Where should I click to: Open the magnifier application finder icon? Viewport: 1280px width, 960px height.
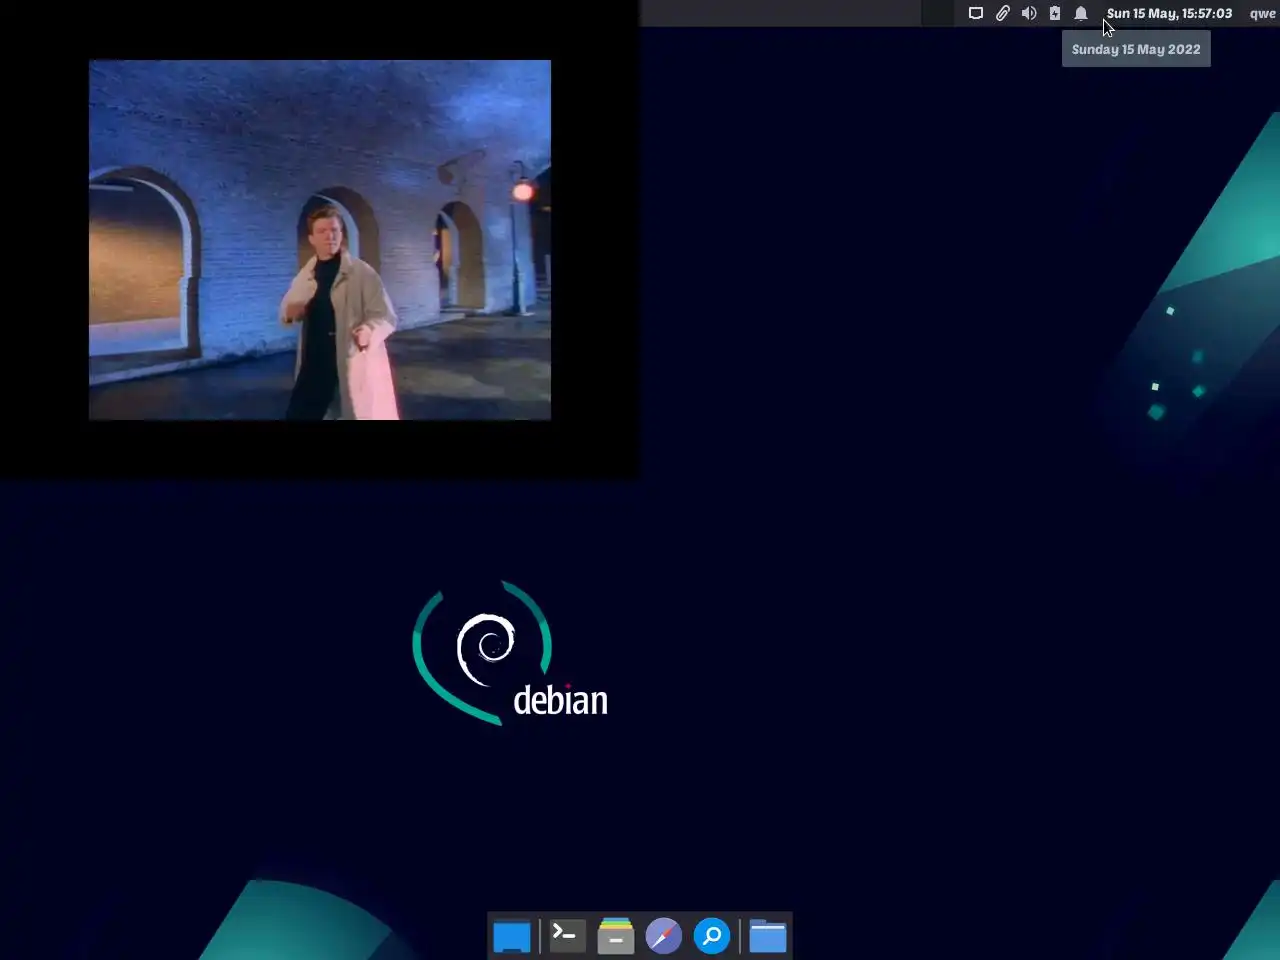pyautogui.click(x=711, y=936)
